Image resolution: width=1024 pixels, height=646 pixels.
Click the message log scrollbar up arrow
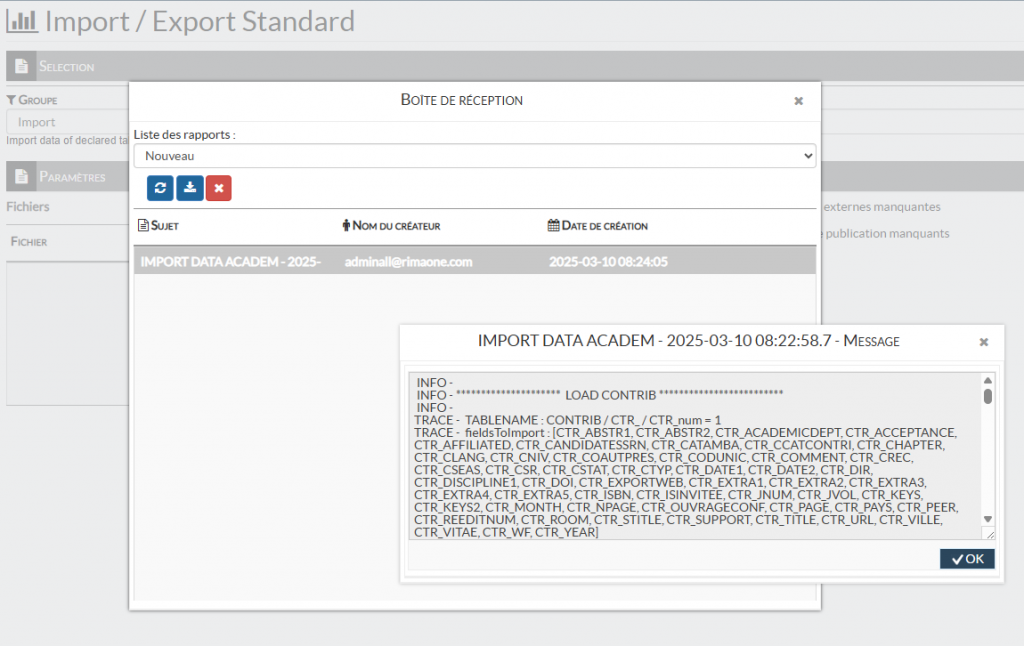tap(988, 381)
